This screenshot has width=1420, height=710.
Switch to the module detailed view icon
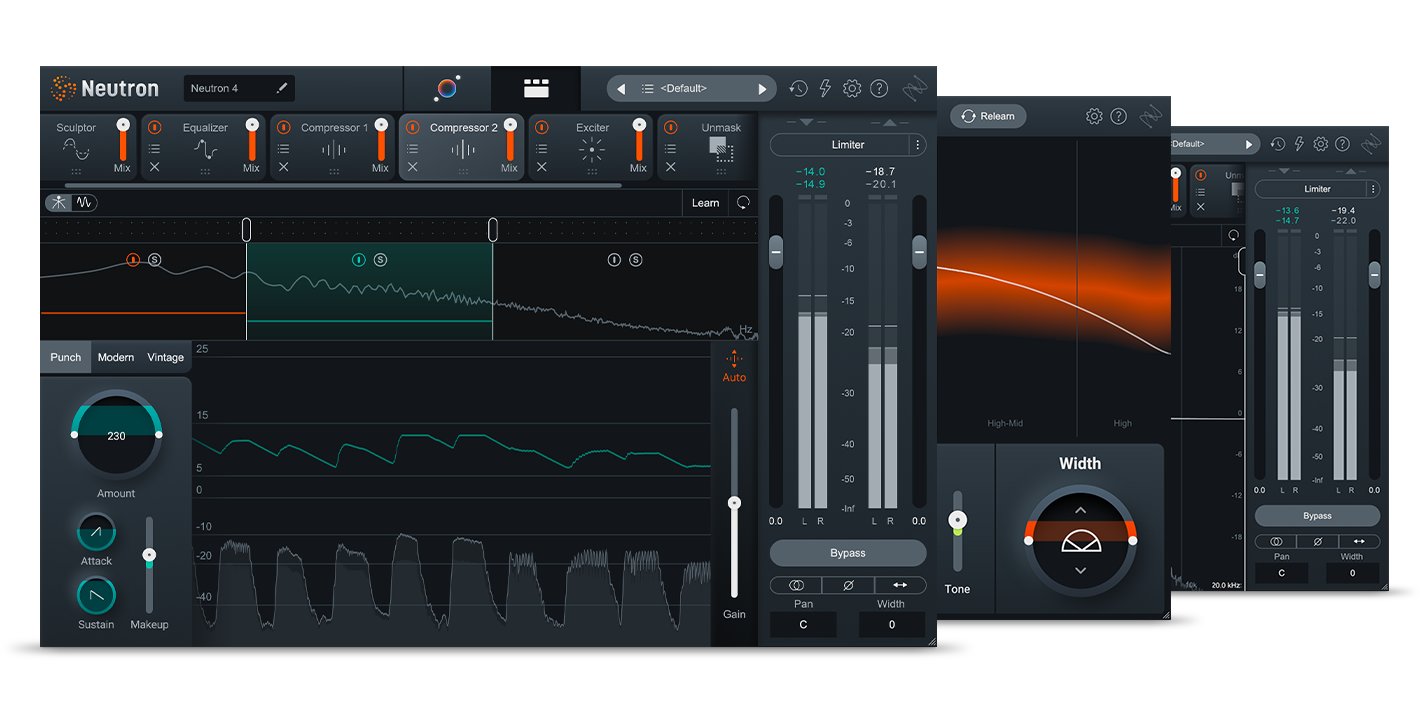click(x=536, y=89)
